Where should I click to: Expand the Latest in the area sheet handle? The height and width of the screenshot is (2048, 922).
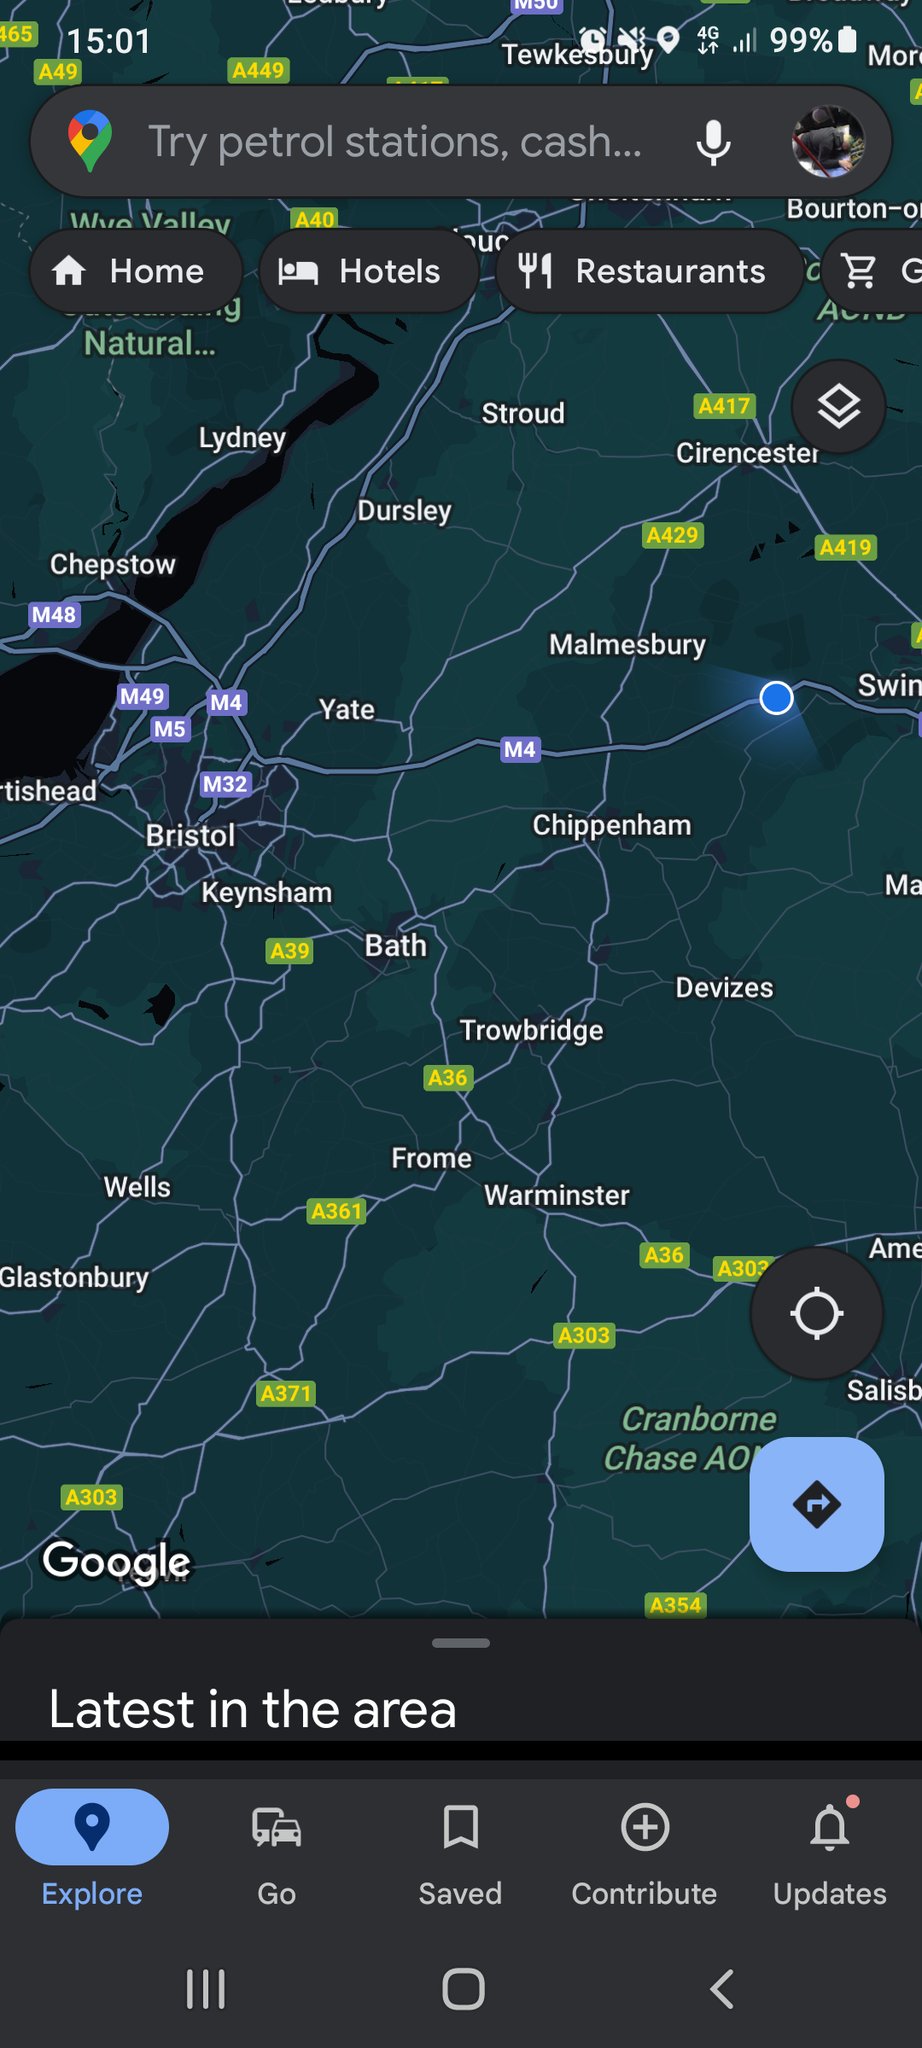[x=461, y=1643]
